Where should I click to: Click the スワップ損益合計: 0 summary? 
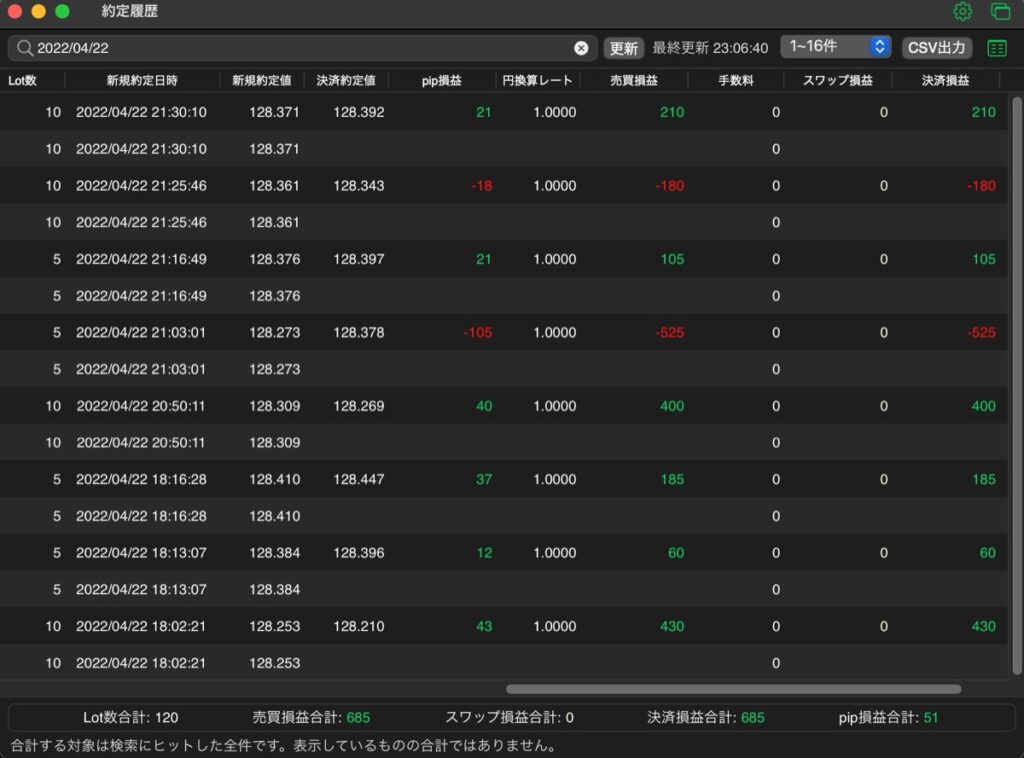pos(509,718)
